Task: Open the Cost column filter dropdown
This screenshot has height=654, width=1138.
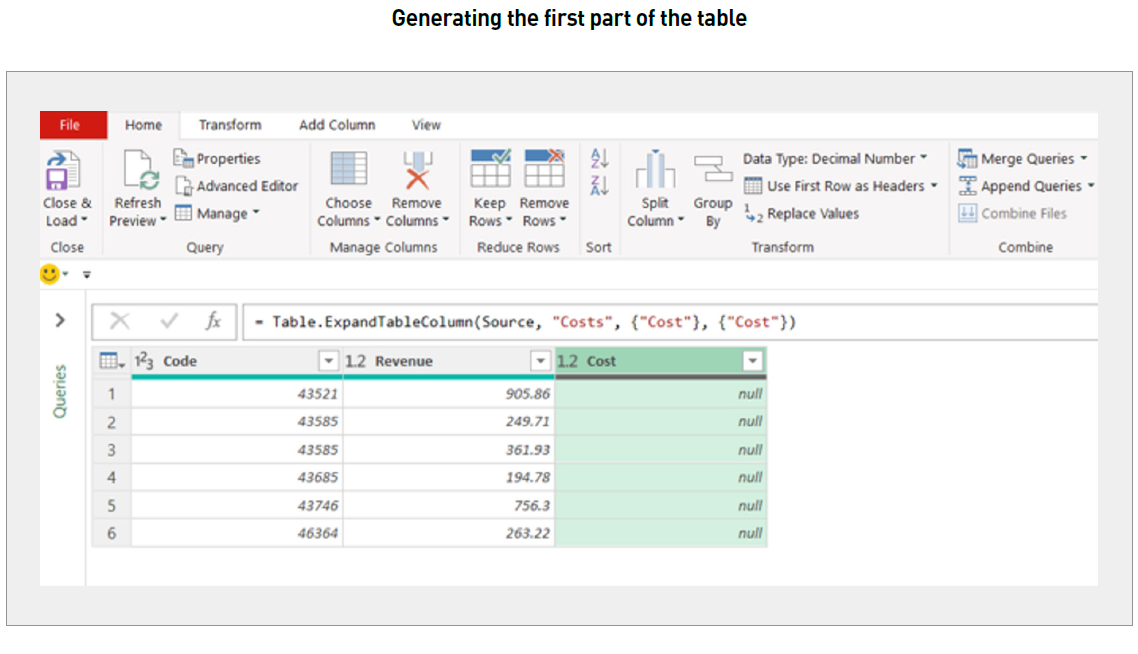Action: pos(755,361)
